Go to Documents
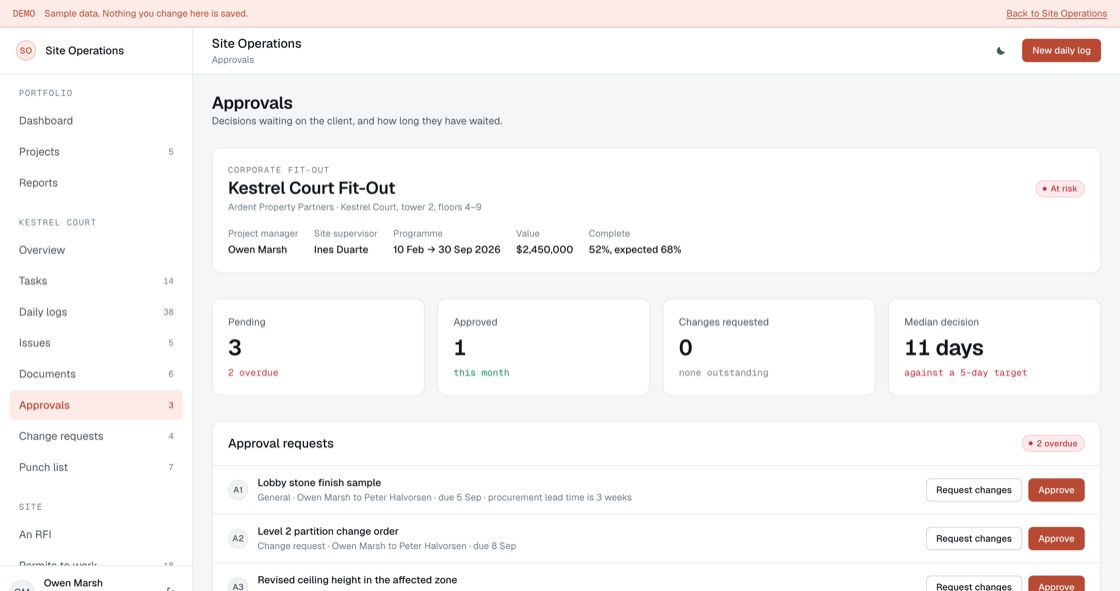This screenshot has width=1120, height=591. click(96, 374)
